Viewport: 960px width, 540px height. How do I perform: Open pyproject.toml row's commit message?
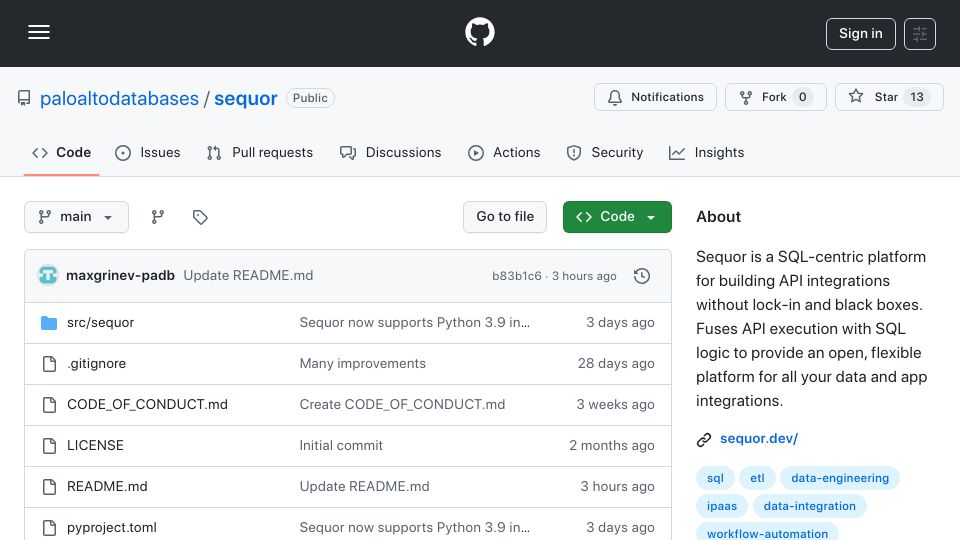pyautogui.click(x=414, y=528)
